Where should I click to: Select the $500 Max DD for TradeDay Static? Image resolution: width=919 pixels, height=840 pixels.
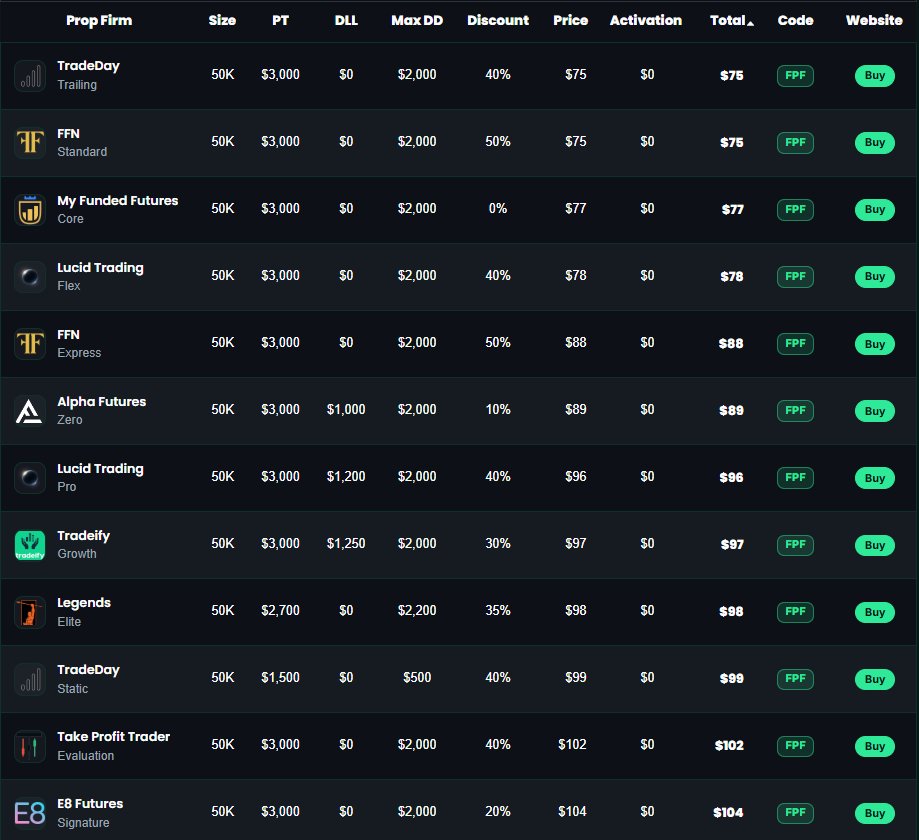pyautogui.click(x=417, y=678)
